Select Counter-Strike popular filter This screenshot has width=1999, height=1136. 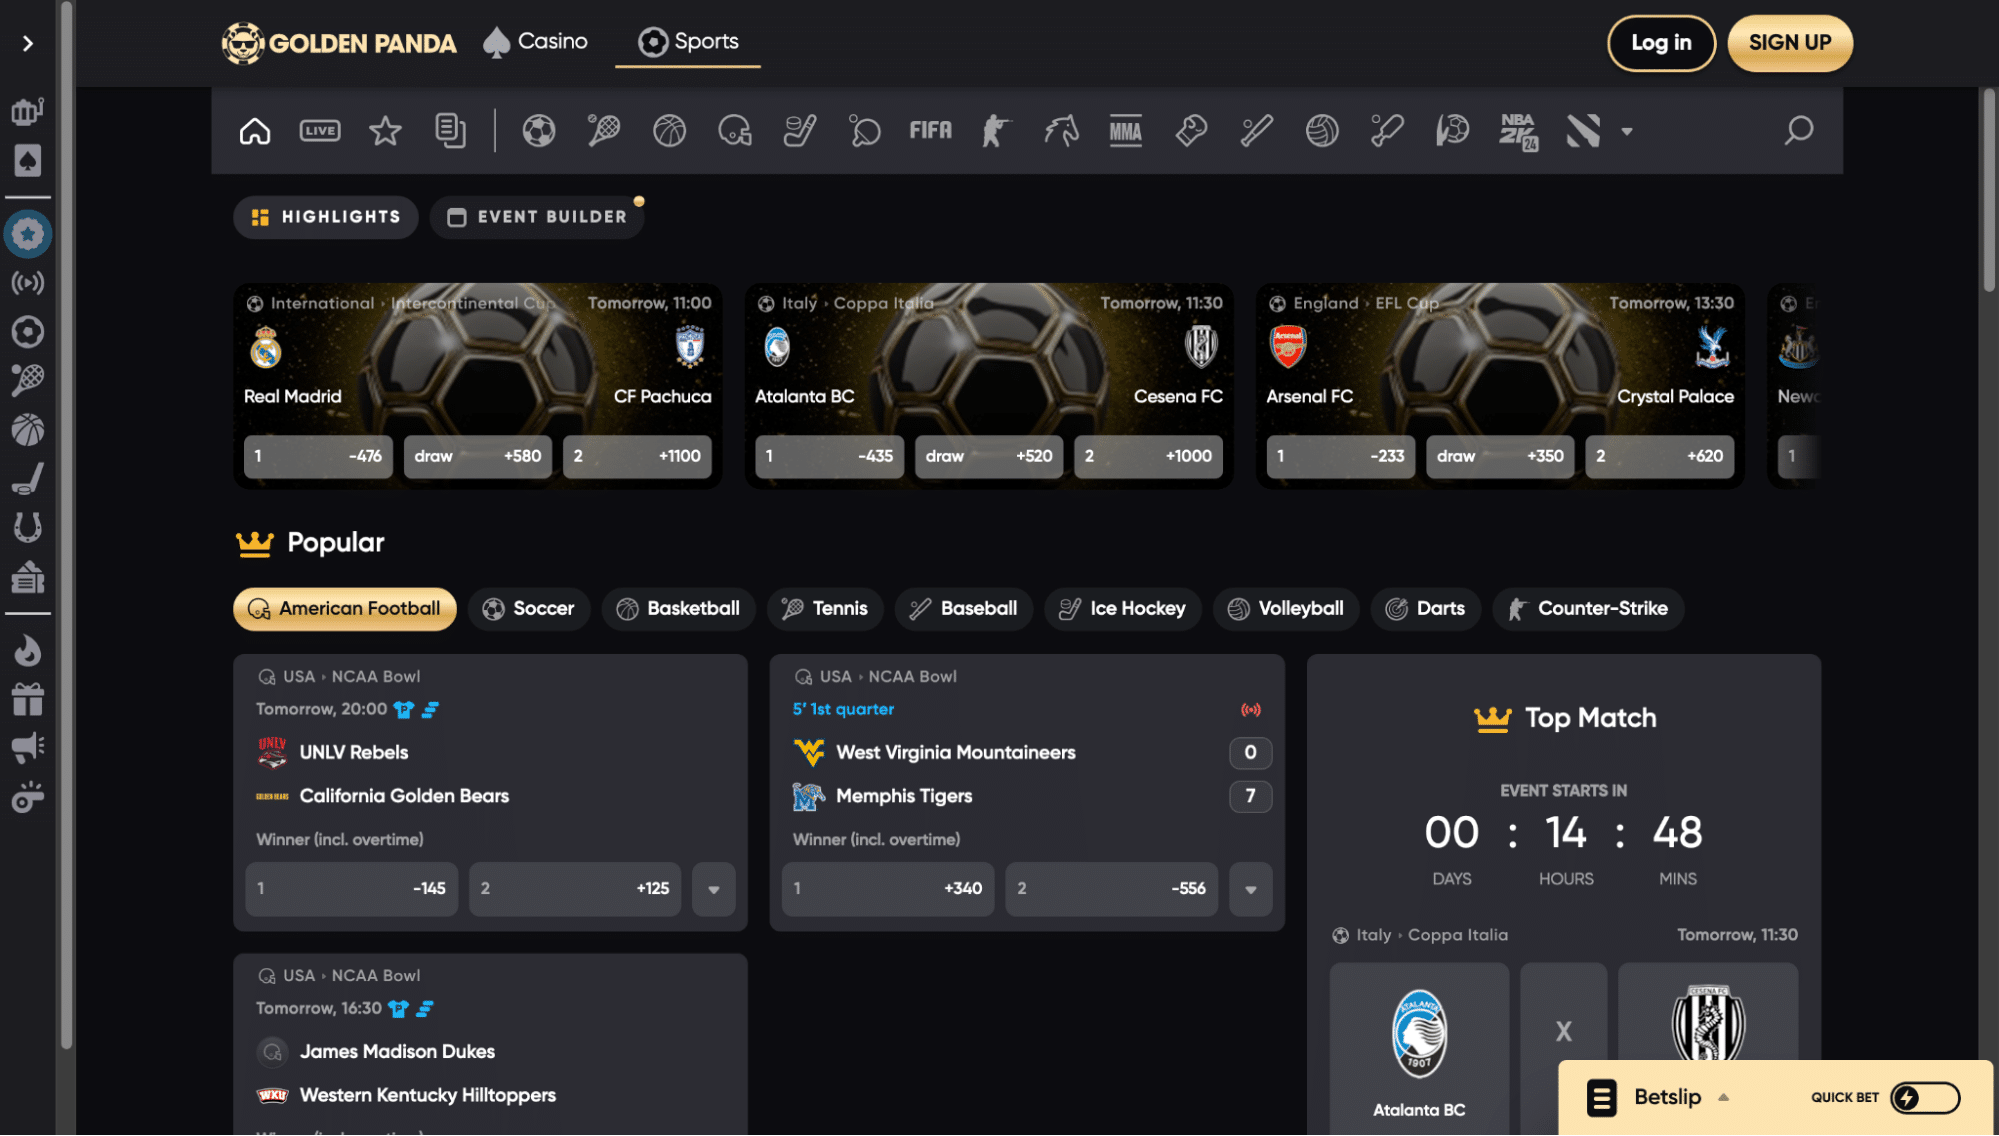click(1589, 609)
